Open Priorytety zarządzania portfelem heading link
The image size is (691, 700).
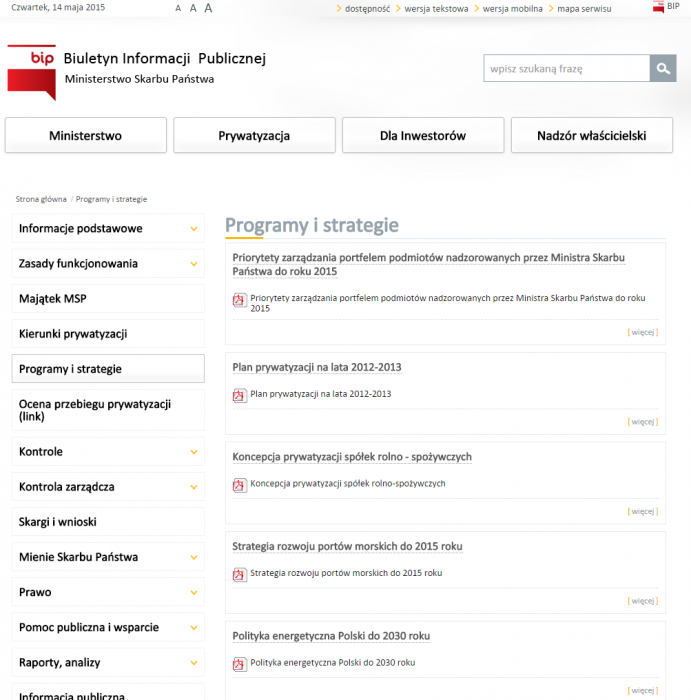tap(429, 264)
